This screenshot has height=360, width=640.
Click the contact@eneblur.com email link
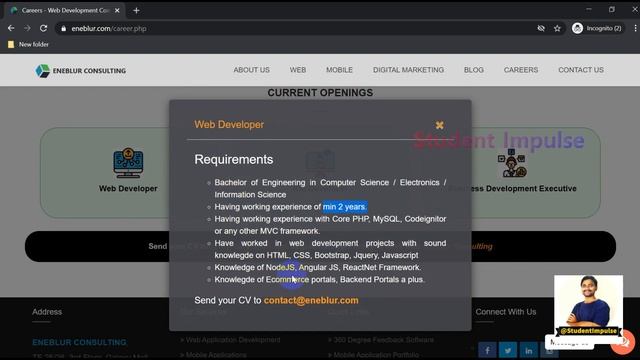click(311, 300)
